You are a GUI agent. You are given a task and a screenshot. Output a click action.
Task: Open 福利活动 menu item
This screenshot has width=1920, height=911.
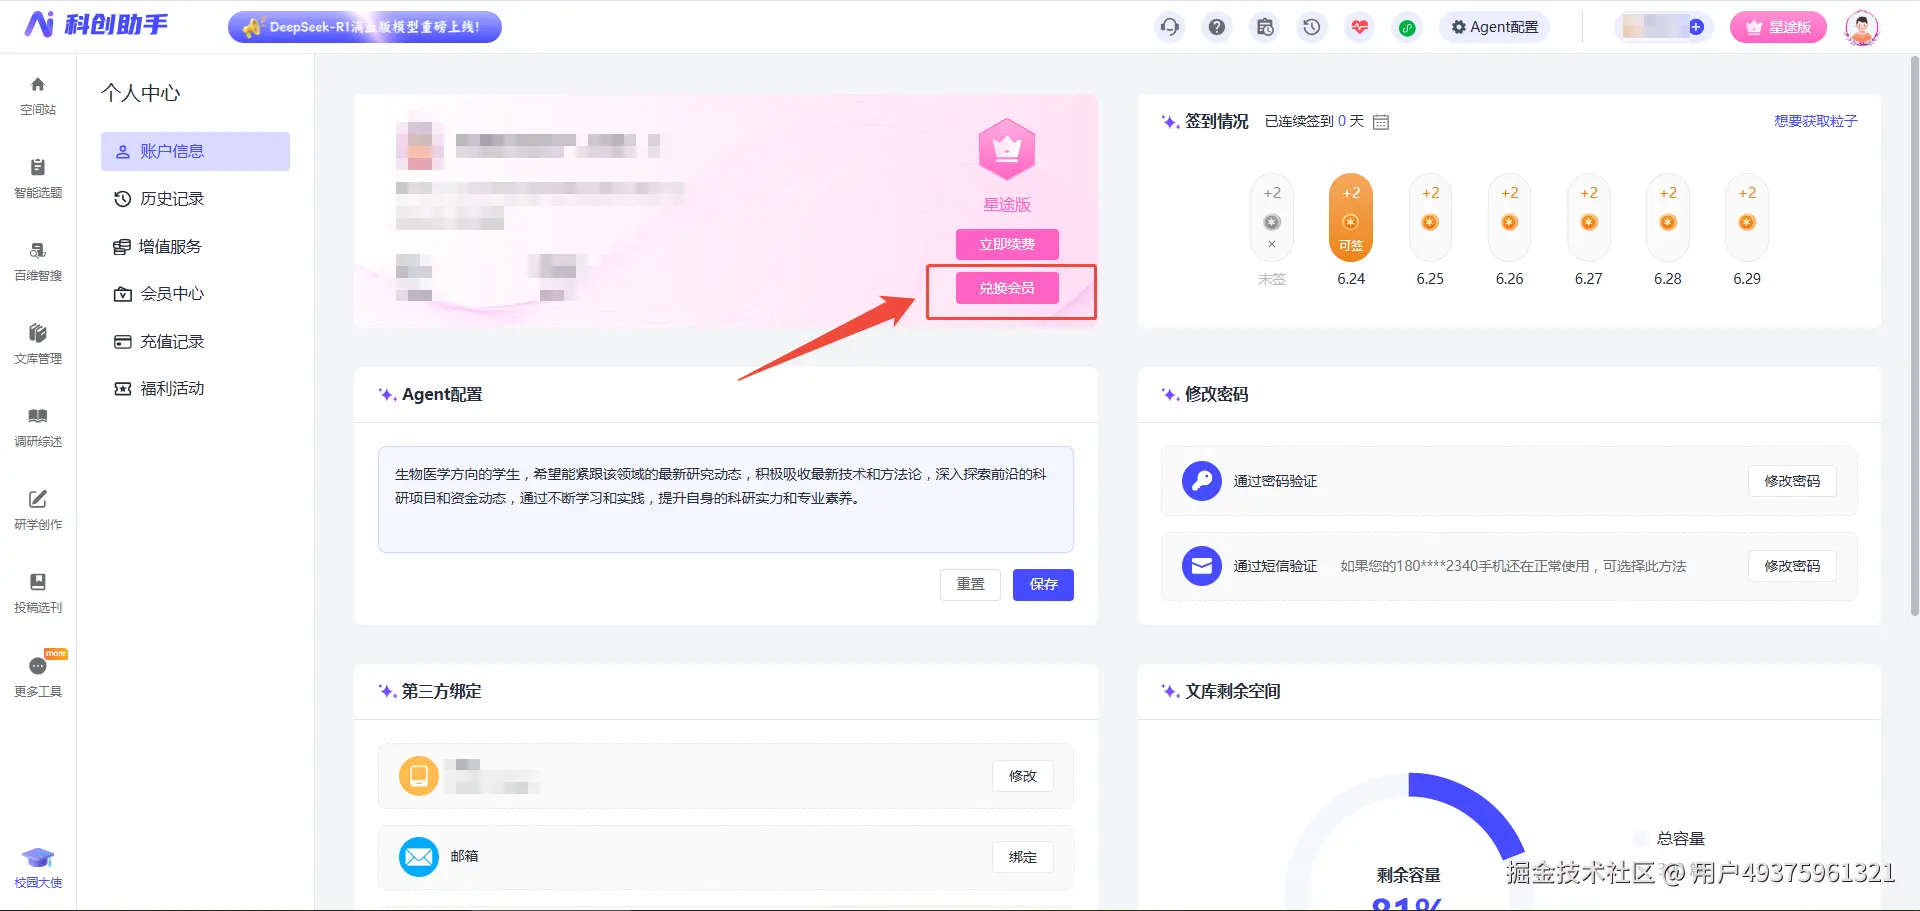[195, 388]
